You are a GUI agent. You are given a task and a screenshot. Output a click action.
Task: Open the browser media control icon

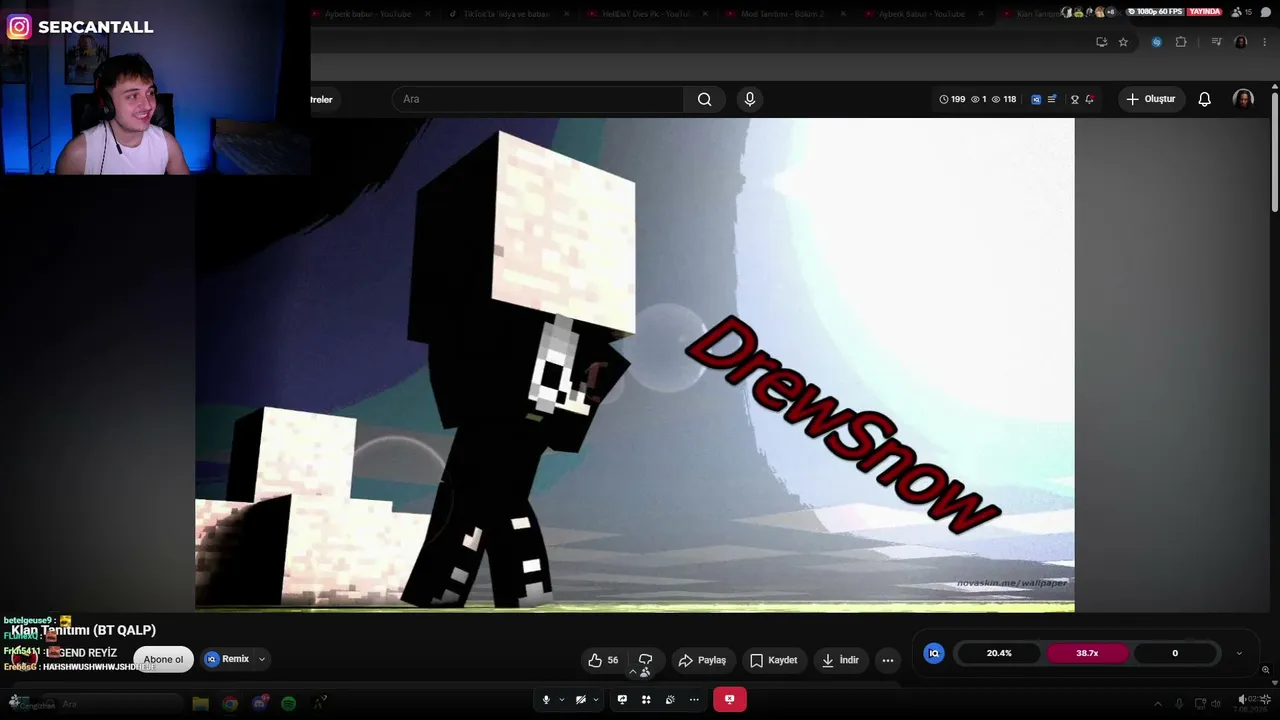pos(1216,42)
